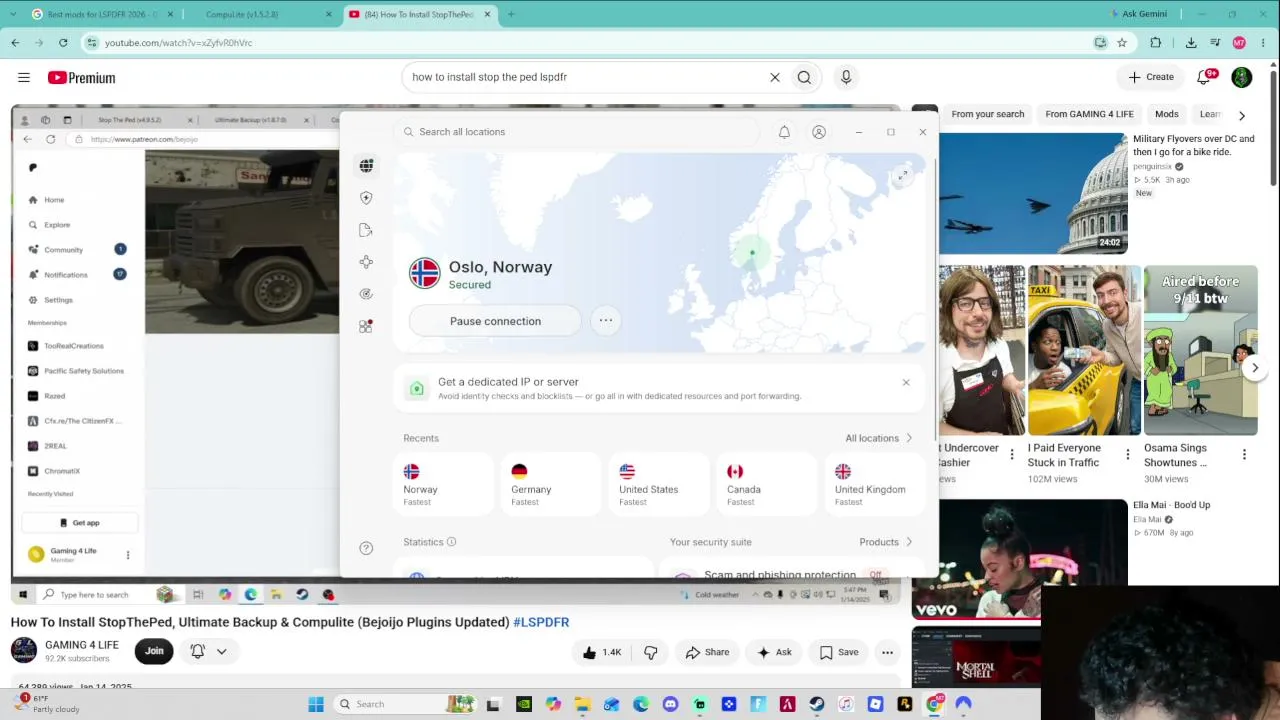Screen dimensions: 1280x720
Task: Dislike the video with thumbs down
Action: 651,652
